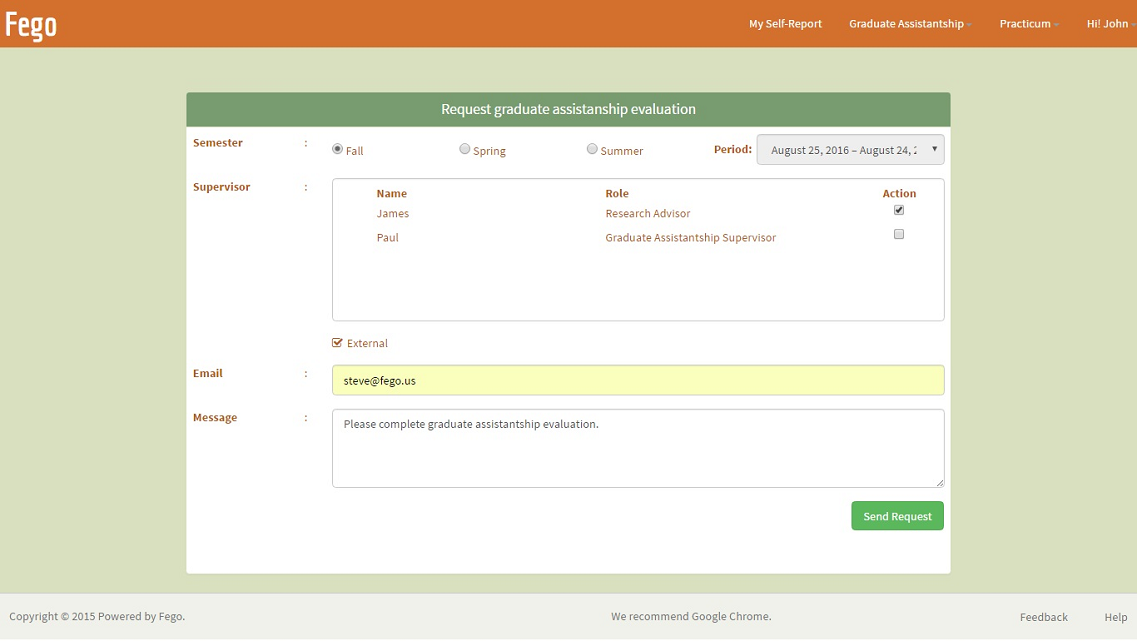Open the Feedback link in footer
The width and height of the screenshot is (1137, 641).
(1043, 617)
